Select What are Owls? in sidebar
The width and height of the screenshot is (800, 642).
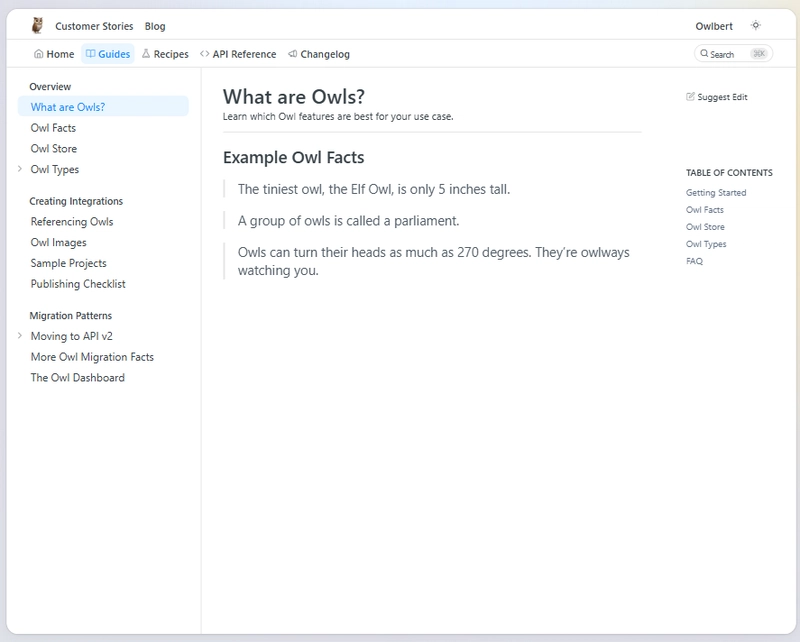(103, 107)
